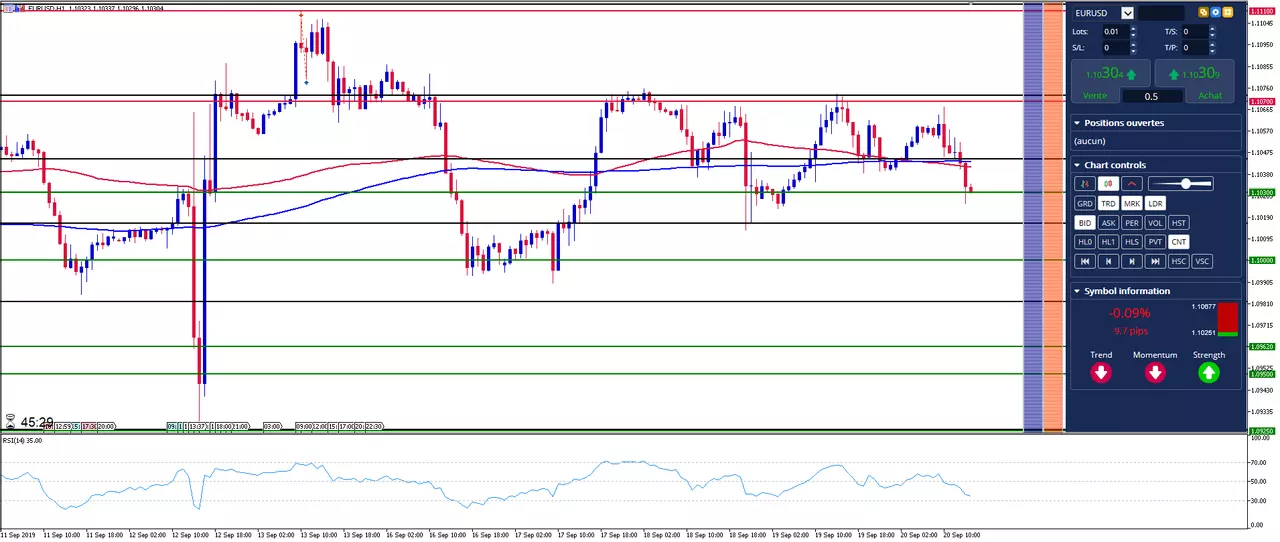Viewport: 1280px width, 542px height.
Task: Click the T/S input field
Action: 1195,32
